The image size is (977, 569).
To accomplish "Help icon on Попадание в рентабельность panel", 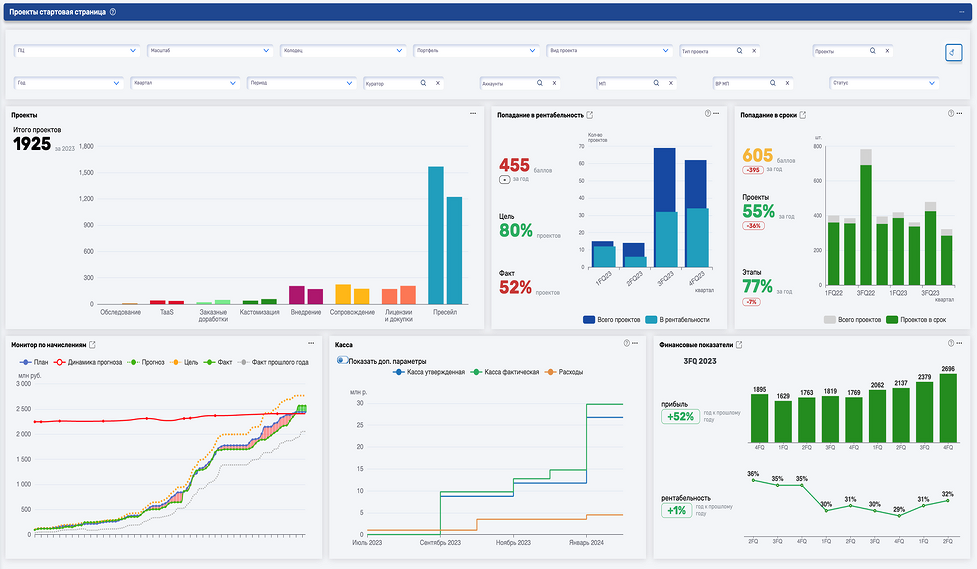I will pyautogui.click(x=707, y=113).
